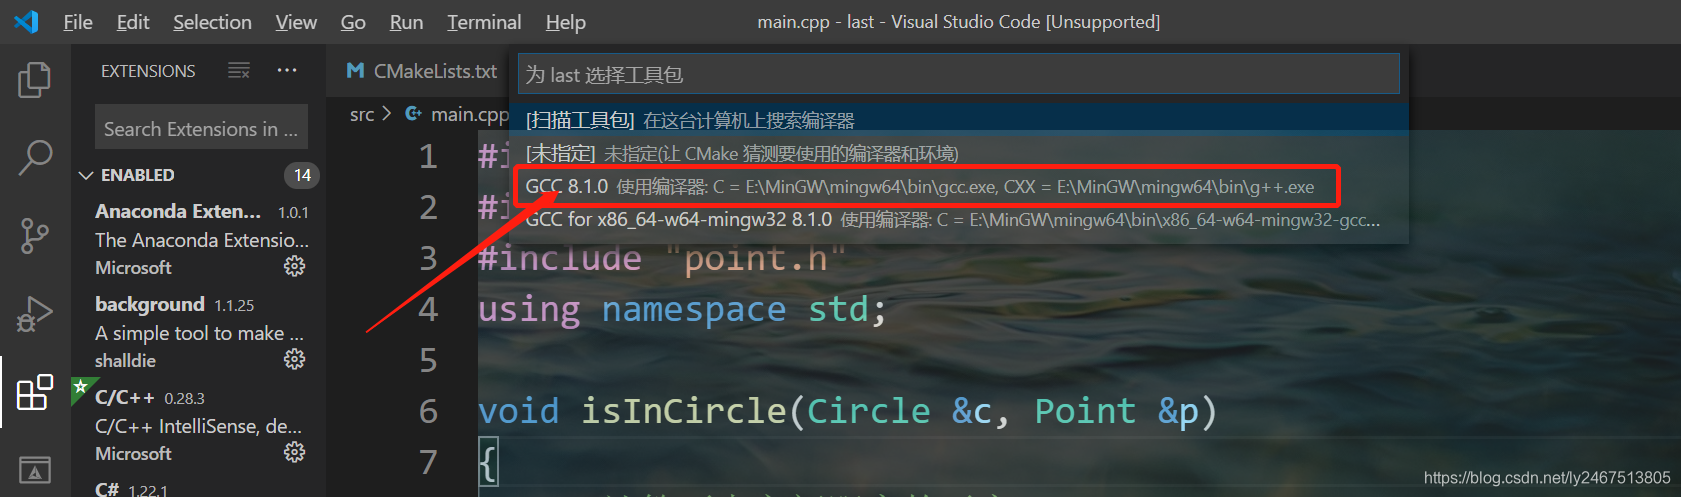Screen dimensions: 1681x497
Task: Open the Go menu
Action: pyautogui.click(x=353, y=22)
